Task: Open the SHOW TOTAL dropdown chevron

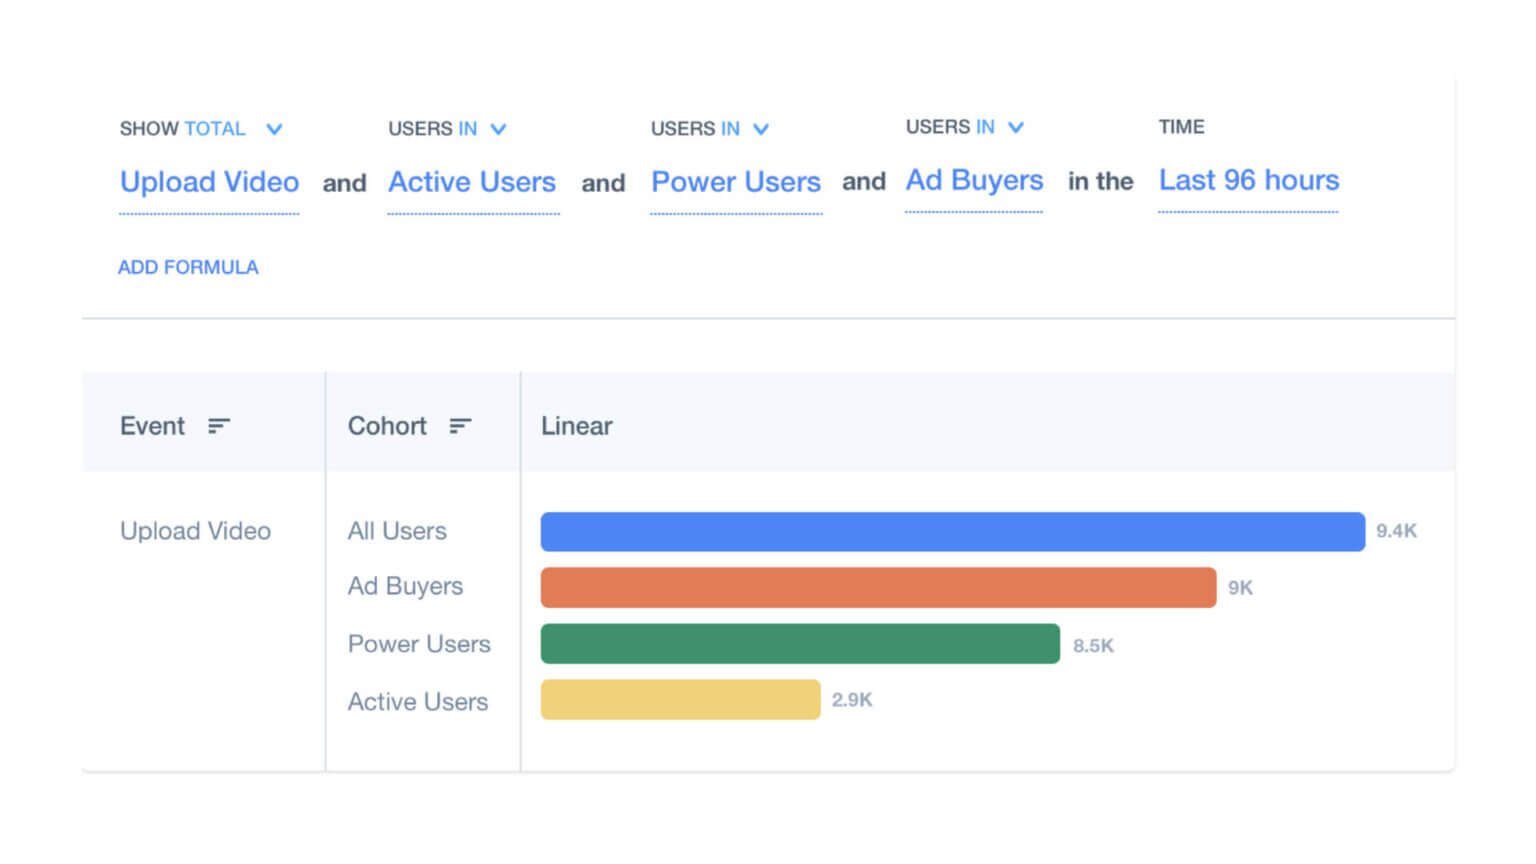Action: tap(274, 128)
